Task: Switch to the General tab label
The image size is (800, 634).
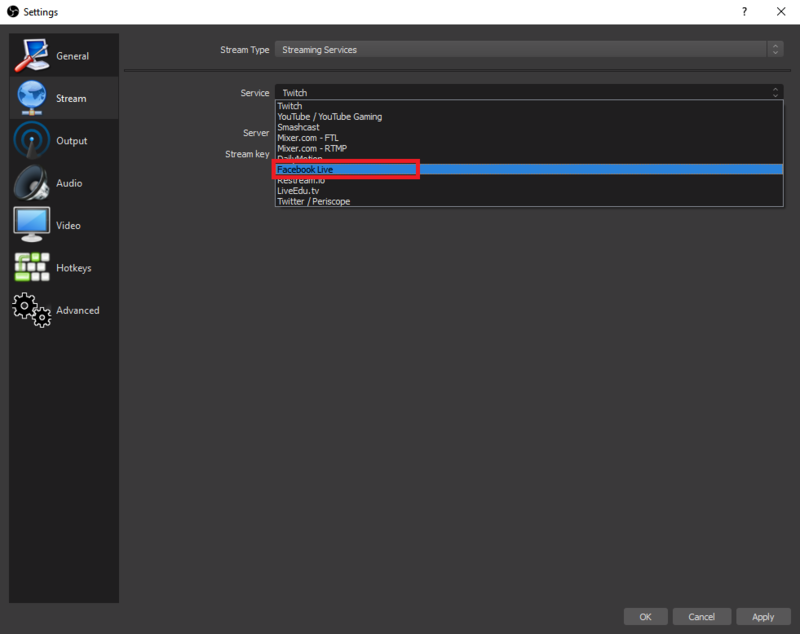Action: point(72,56)
